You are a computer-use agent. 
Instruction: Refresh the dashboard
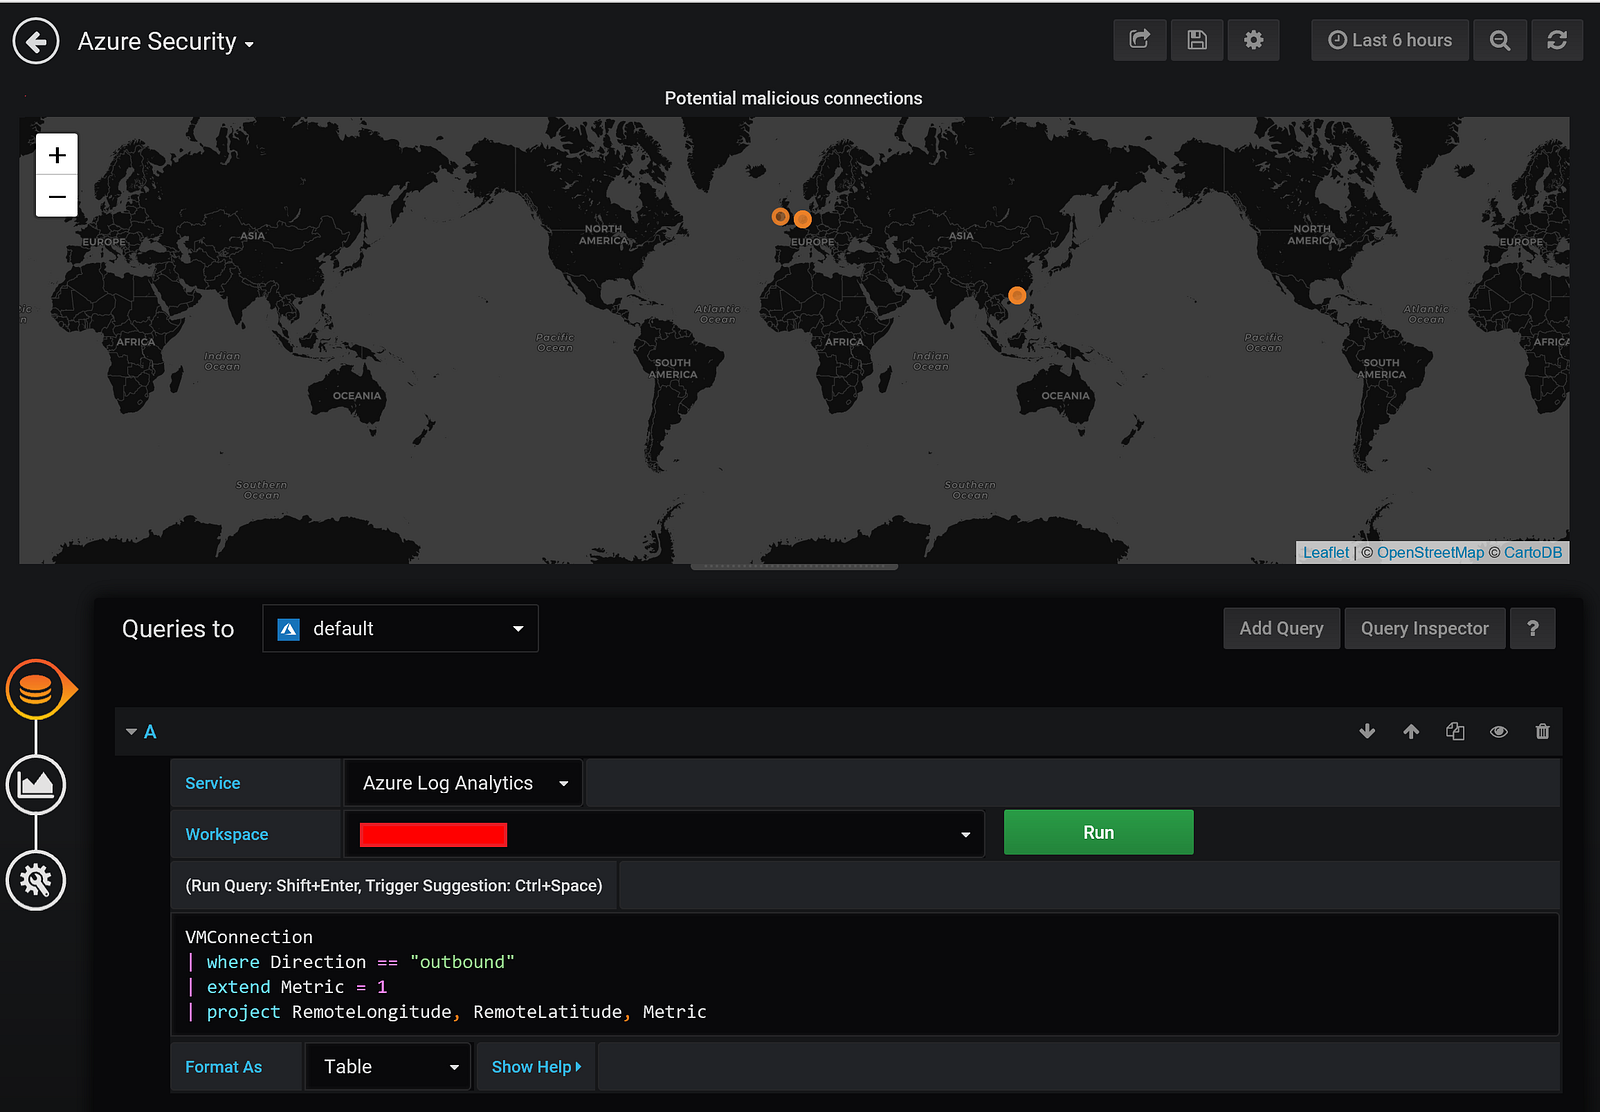click(1556, 40)
